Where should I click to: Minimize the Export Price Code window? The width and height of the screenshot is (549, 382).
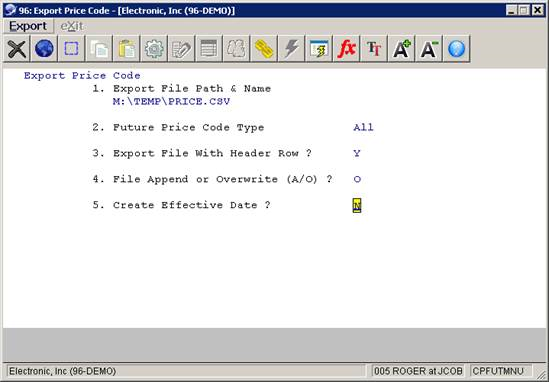pyautogui.click(x=512, y=11)
